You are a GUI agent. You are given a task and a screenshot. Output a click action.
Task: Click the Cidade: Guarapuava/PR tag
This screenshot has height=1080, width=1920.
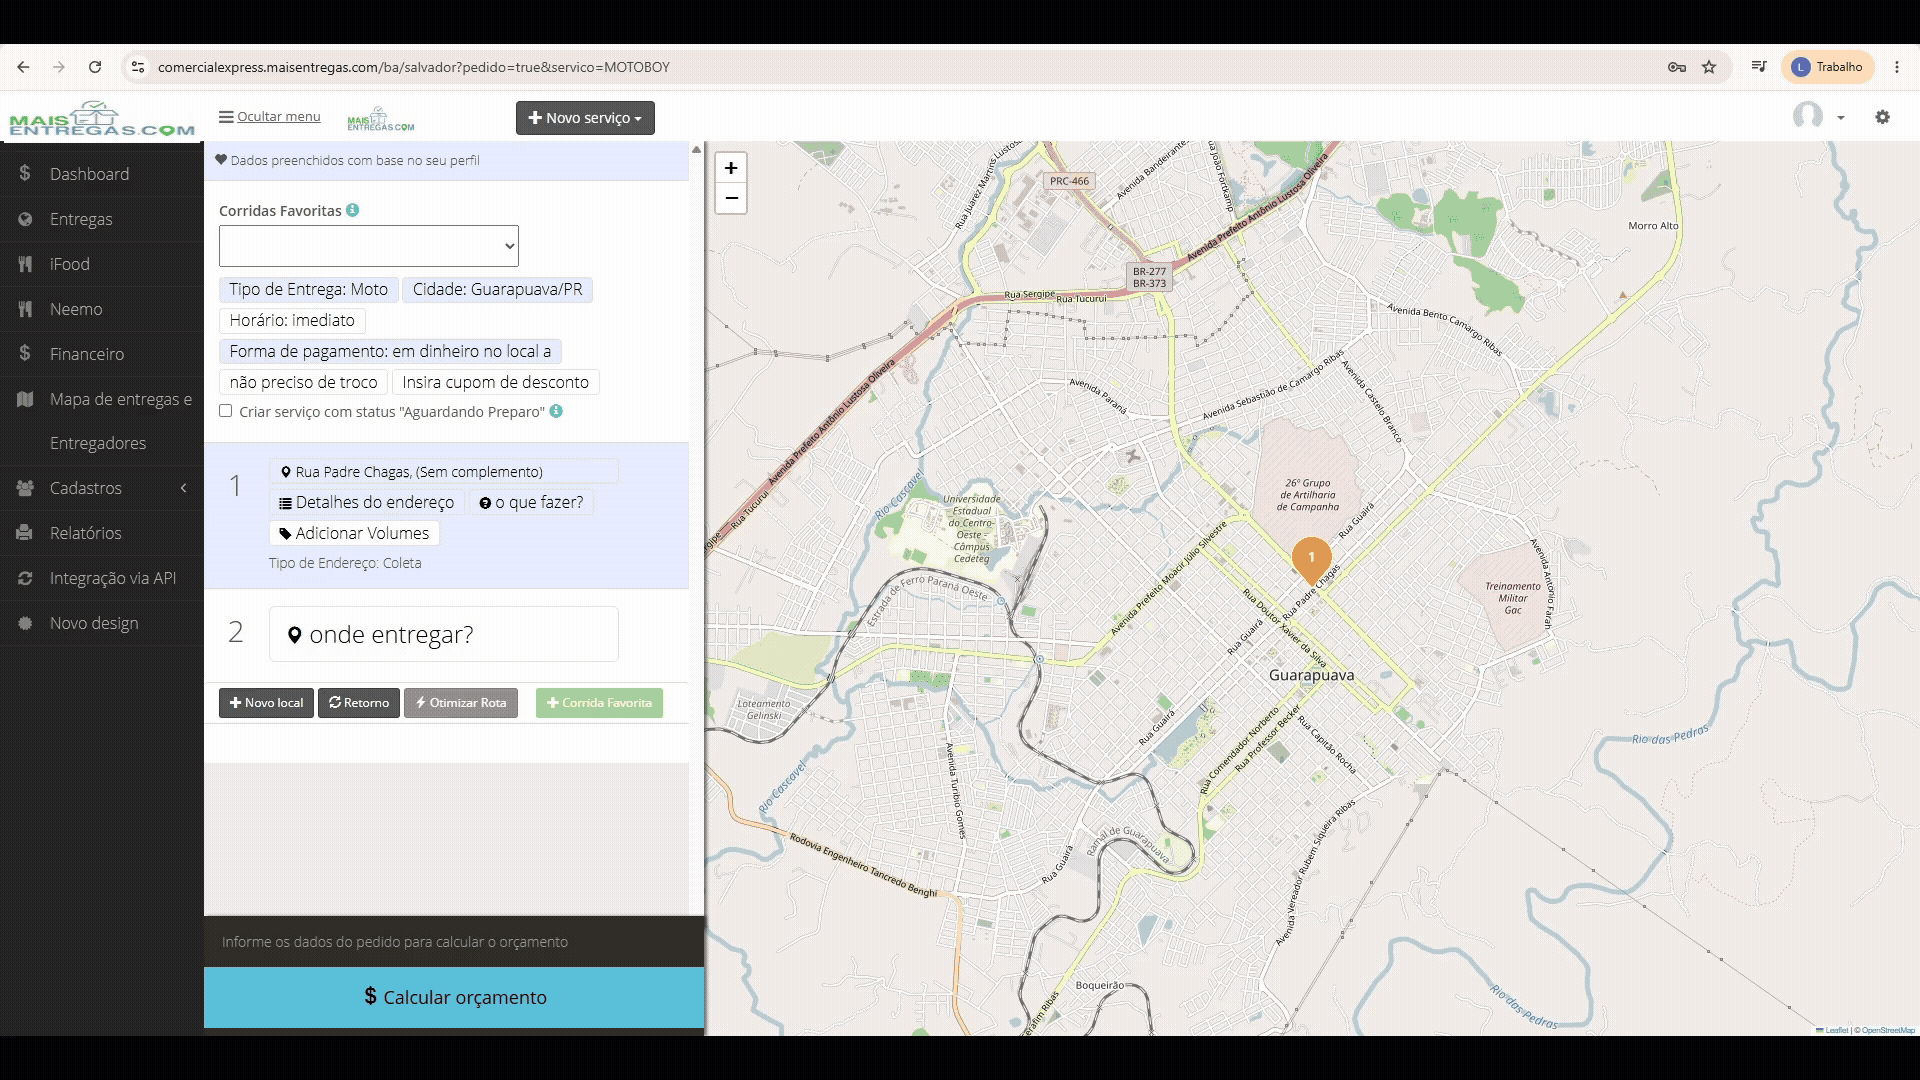[498, 290]
